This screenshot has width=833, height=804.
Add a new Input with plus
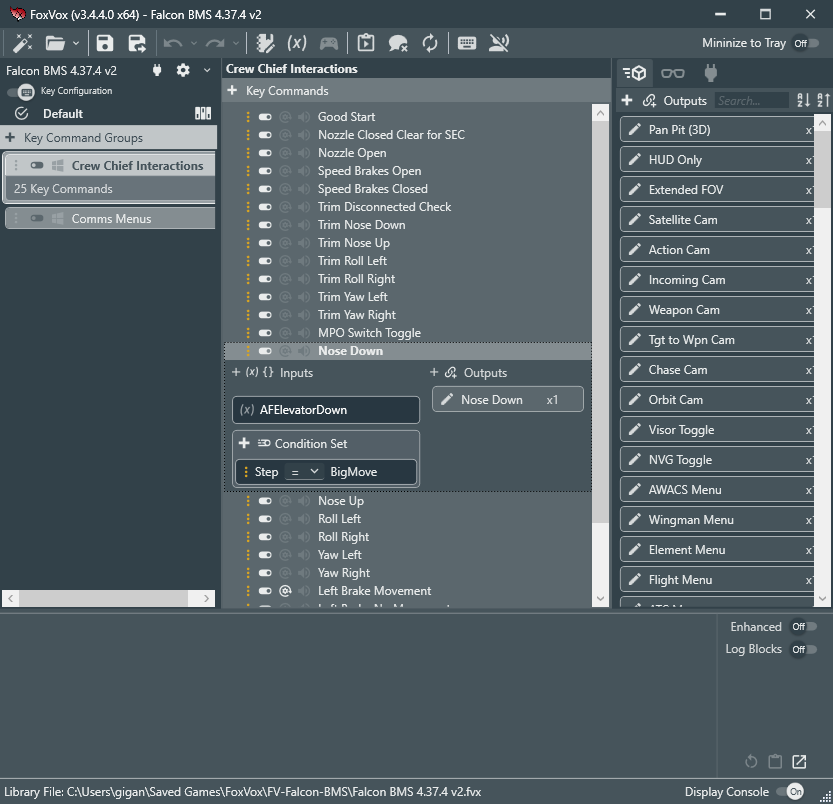[236, 372]
